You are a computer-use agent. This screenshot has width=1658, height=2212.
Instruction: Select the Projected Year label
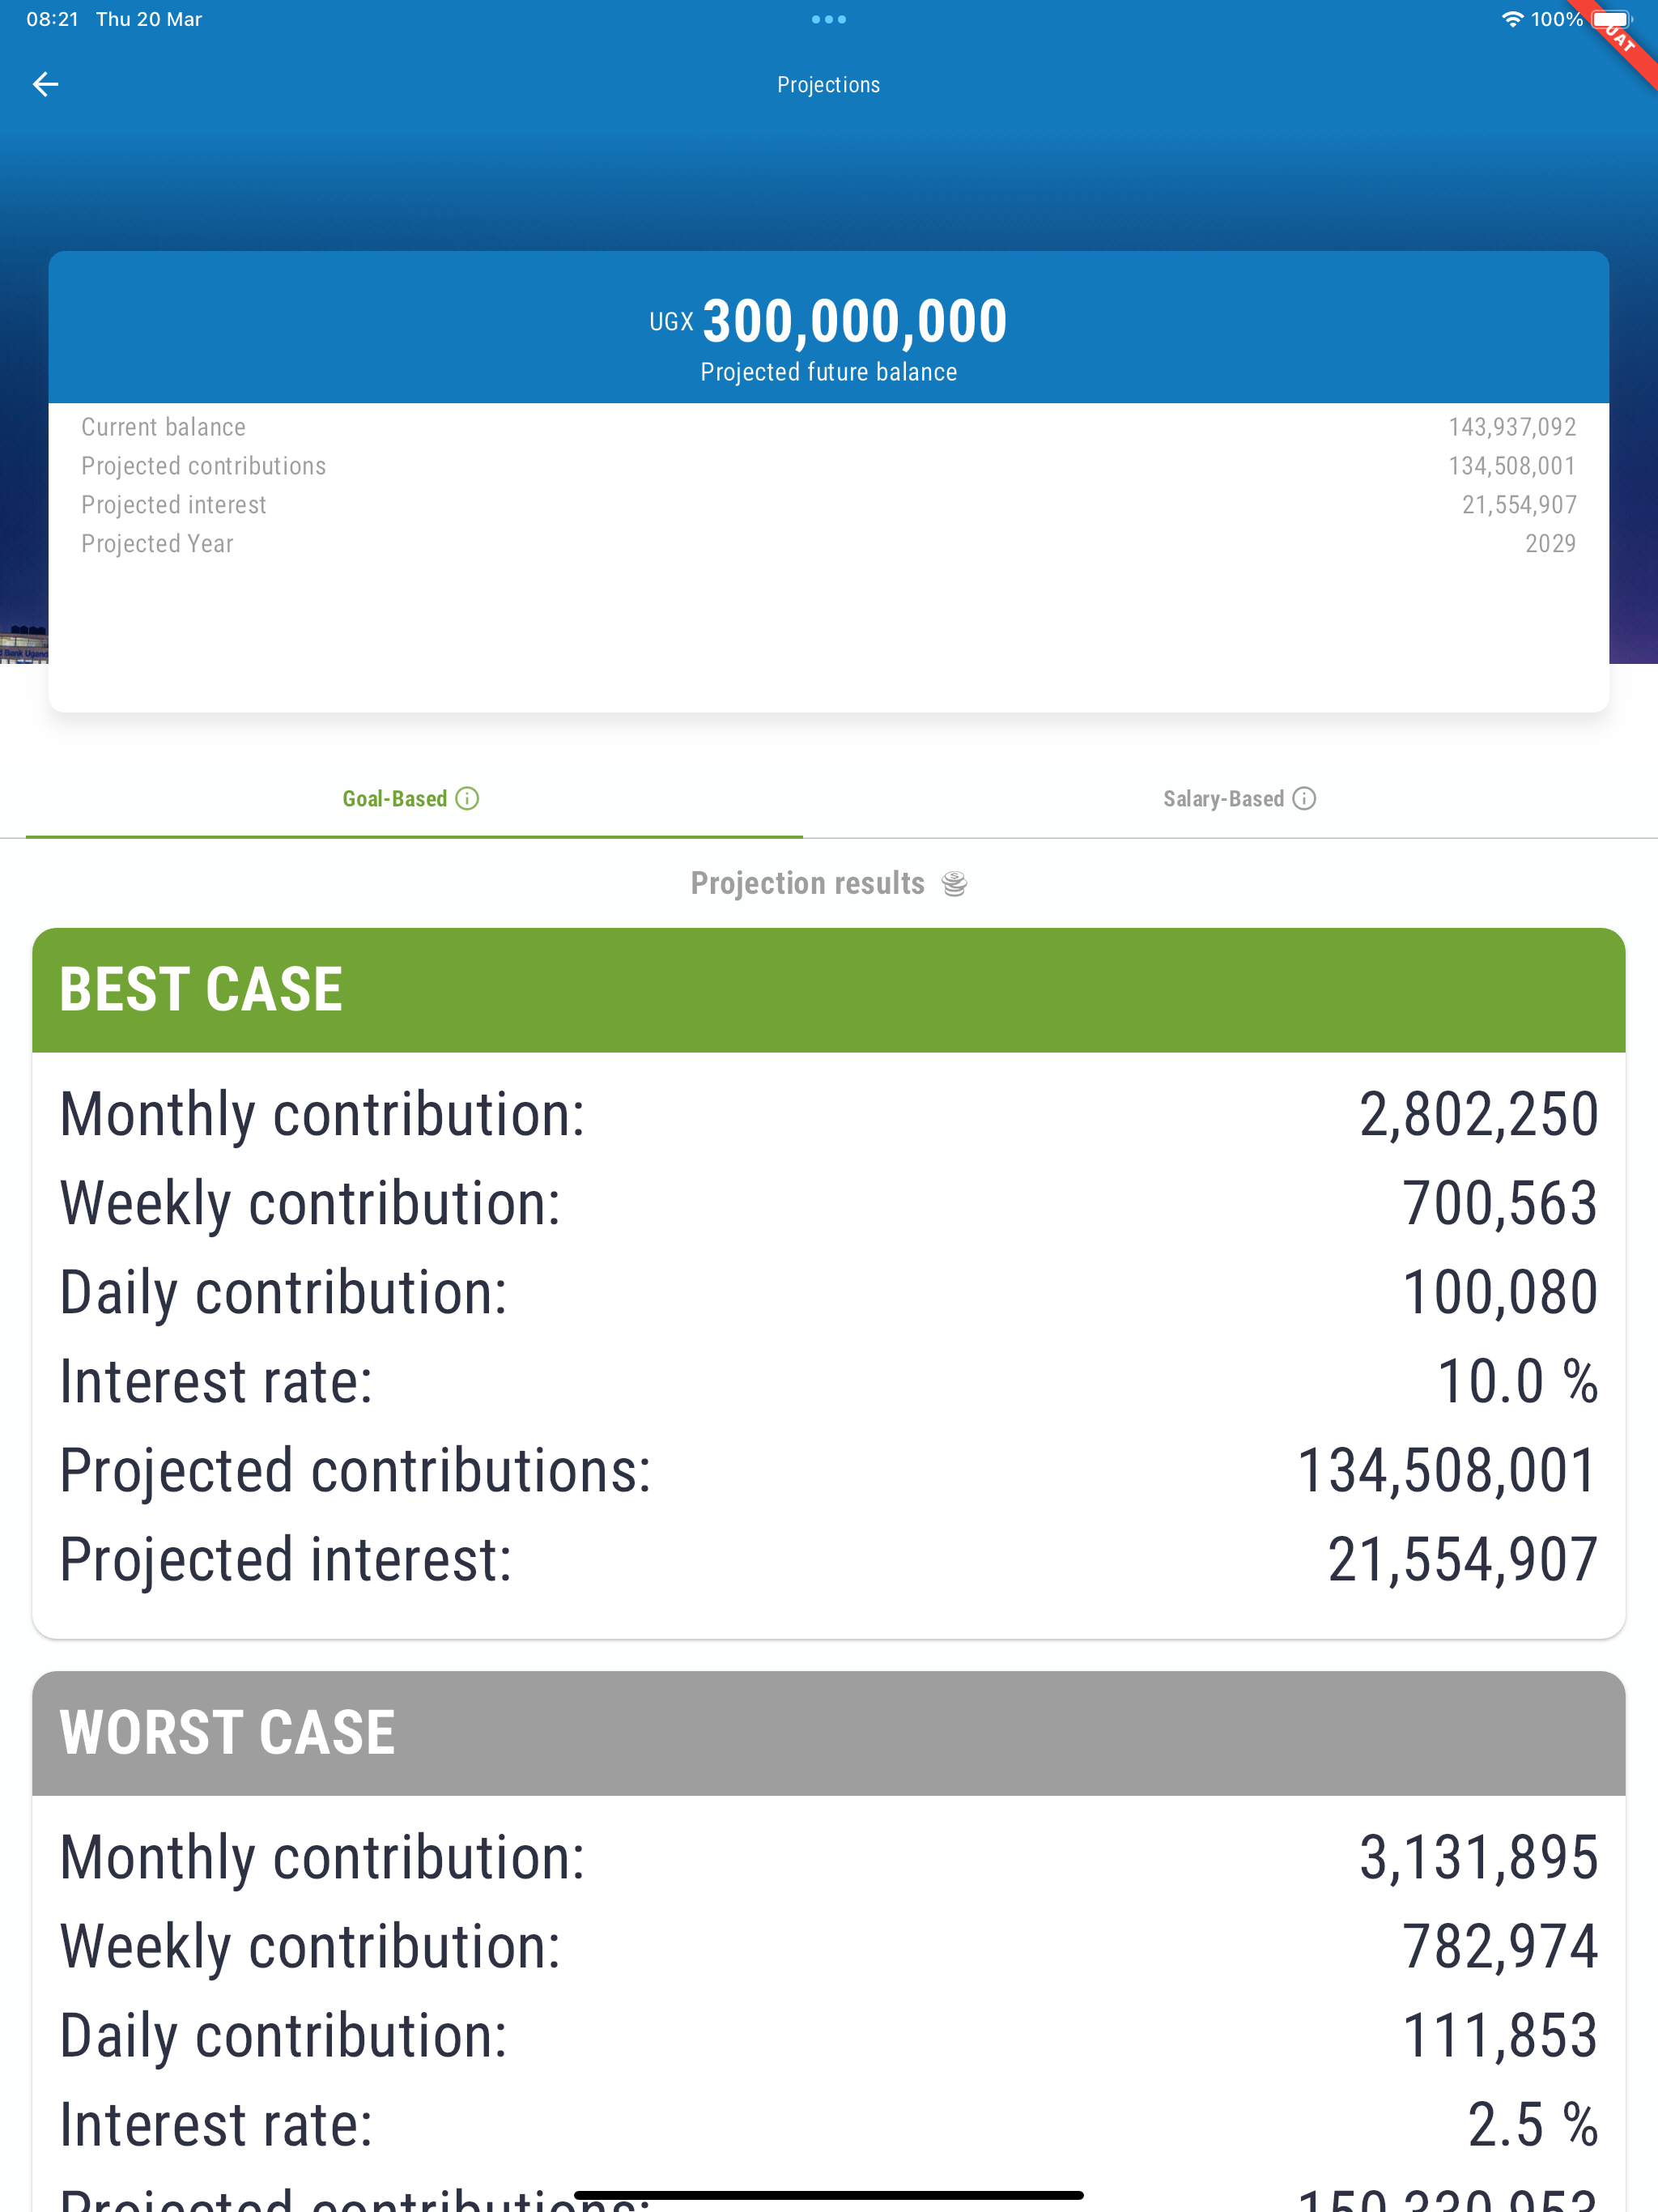pyautogui.click(x=157, y=544)
